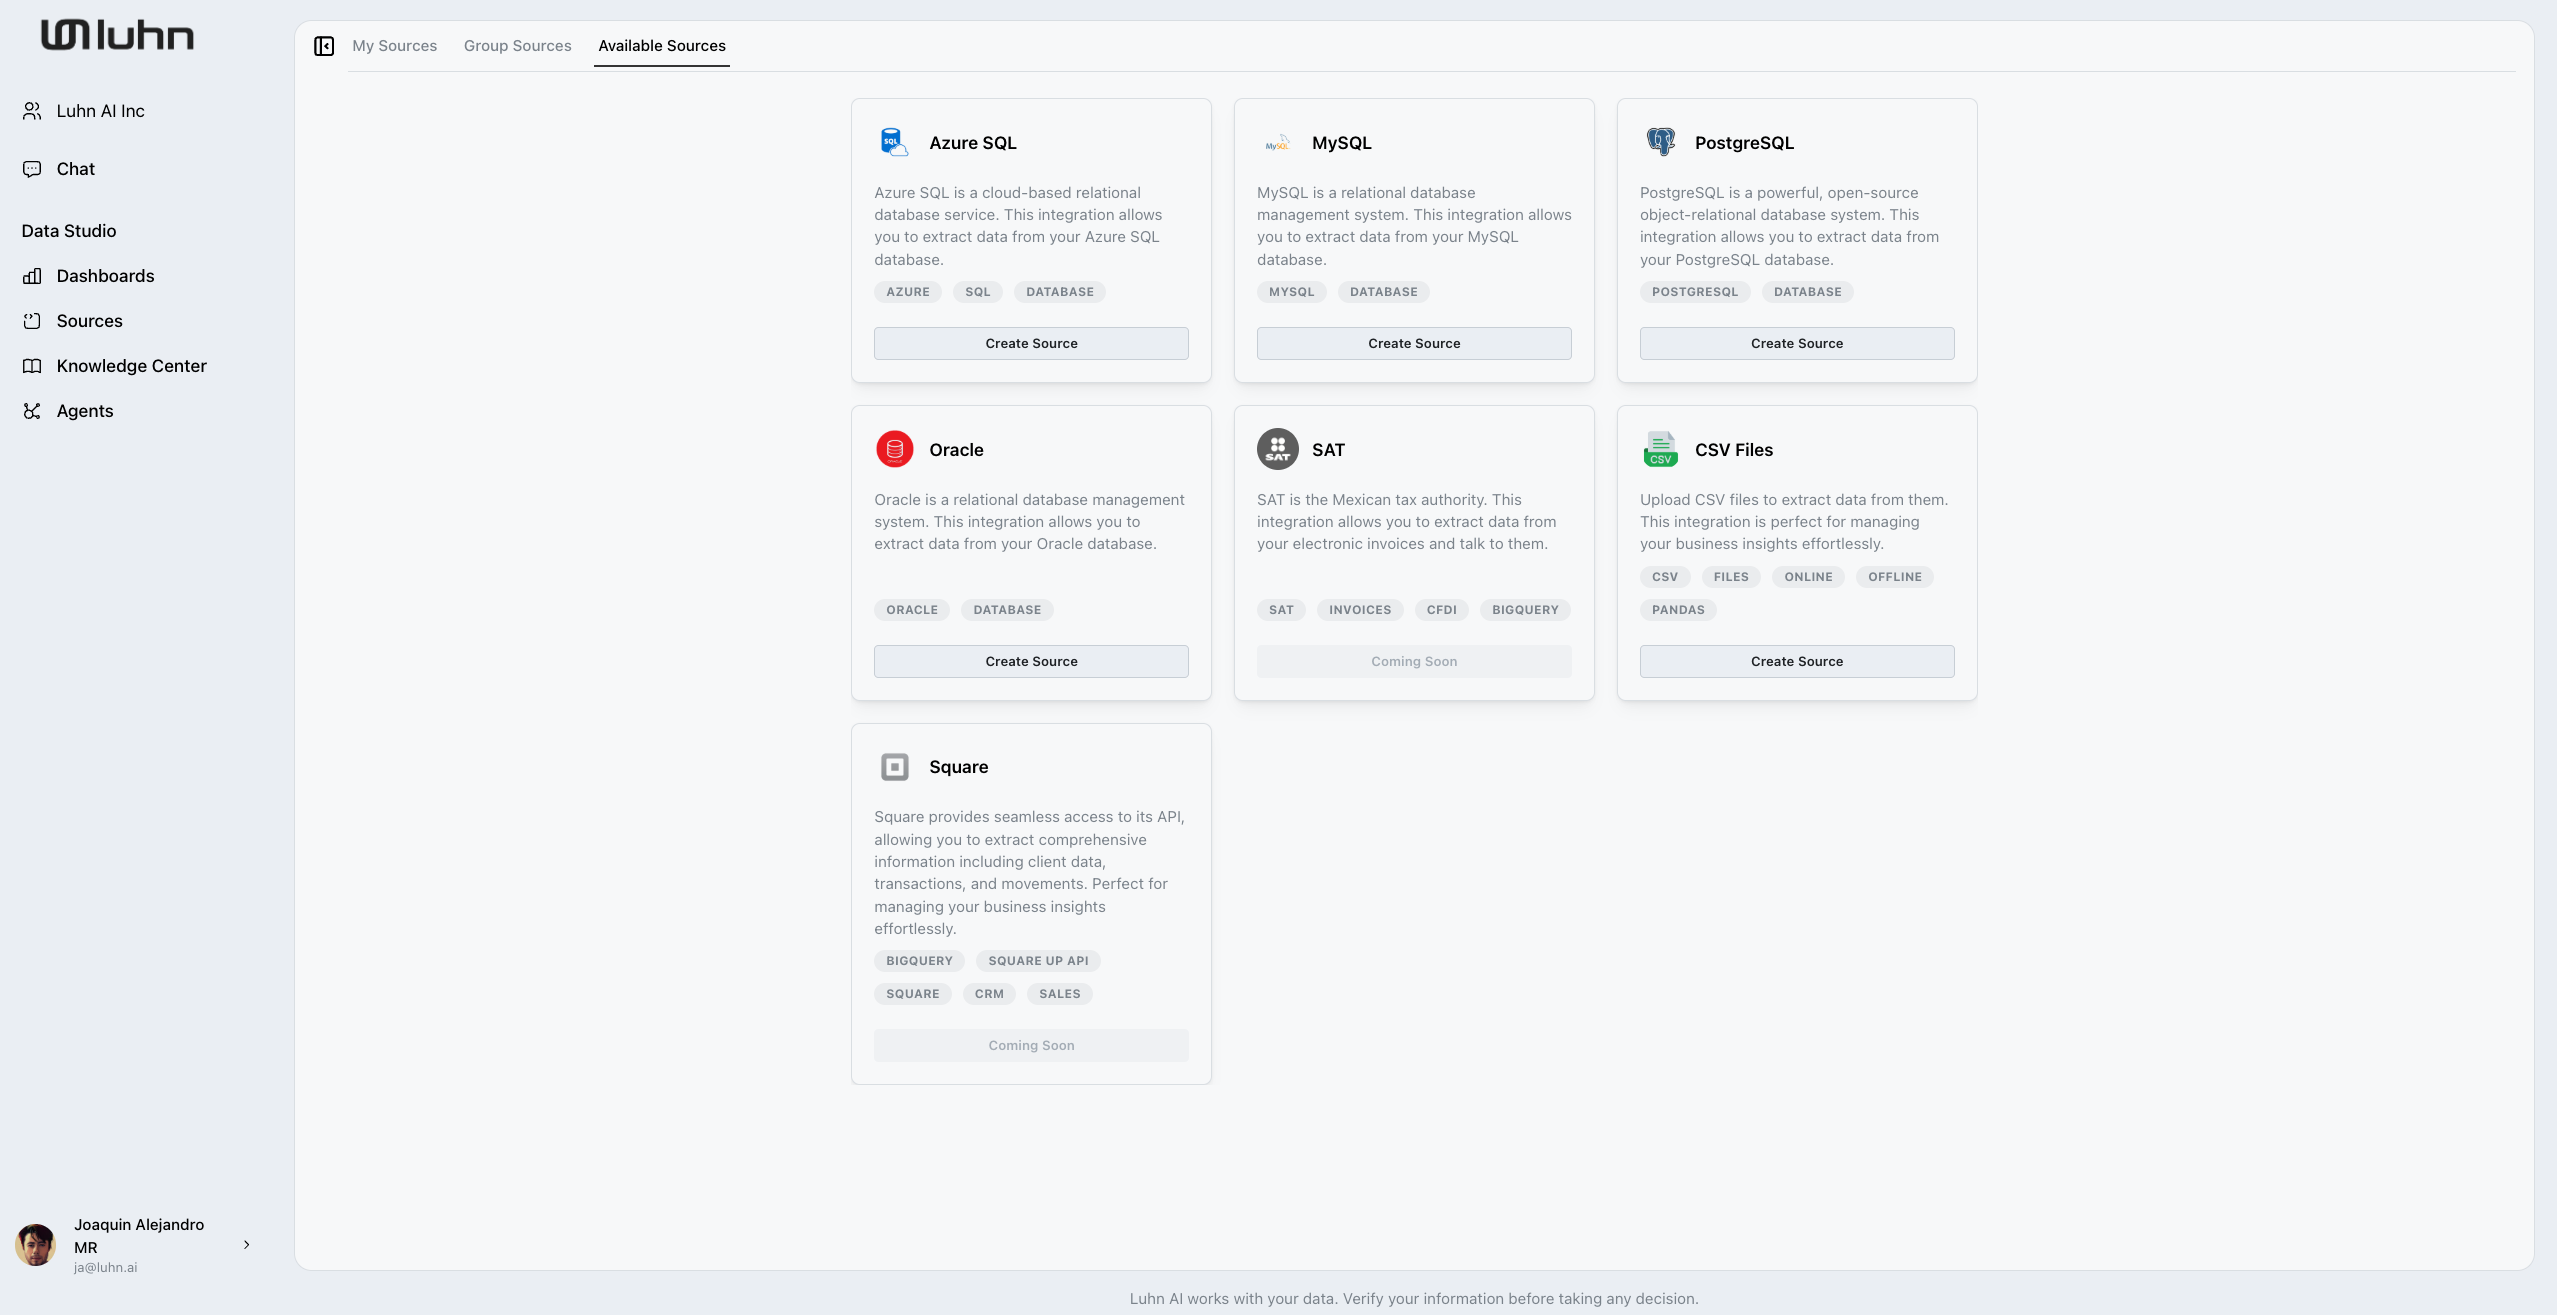The image size is (2557, 1315).
Task: Click the CSV Files card title
Action: pos(1734,450)
